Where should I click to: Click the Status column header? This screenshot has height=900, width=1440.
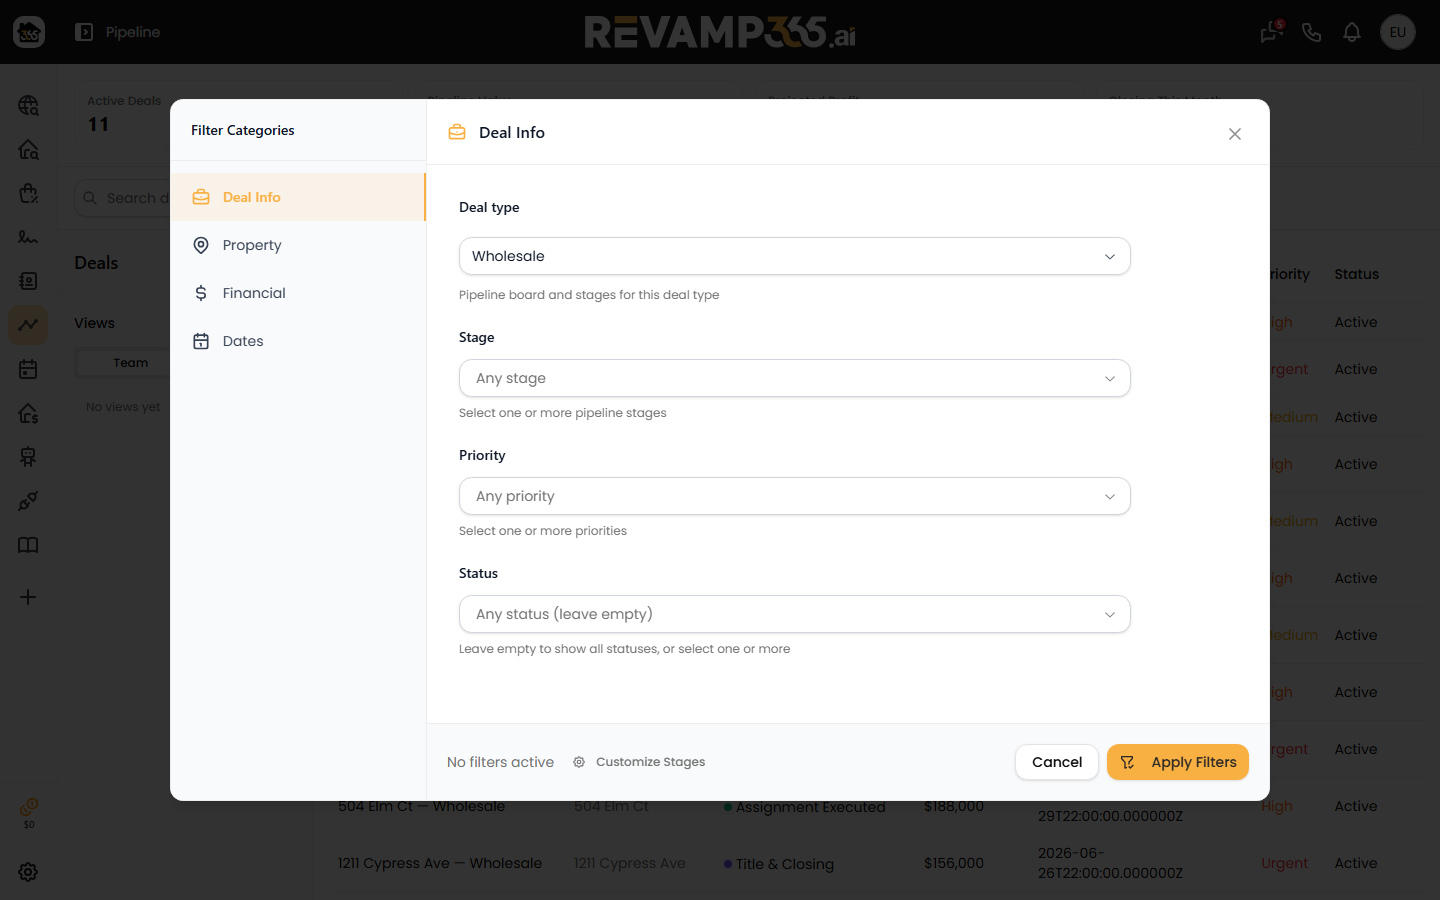pos(1356,274)
